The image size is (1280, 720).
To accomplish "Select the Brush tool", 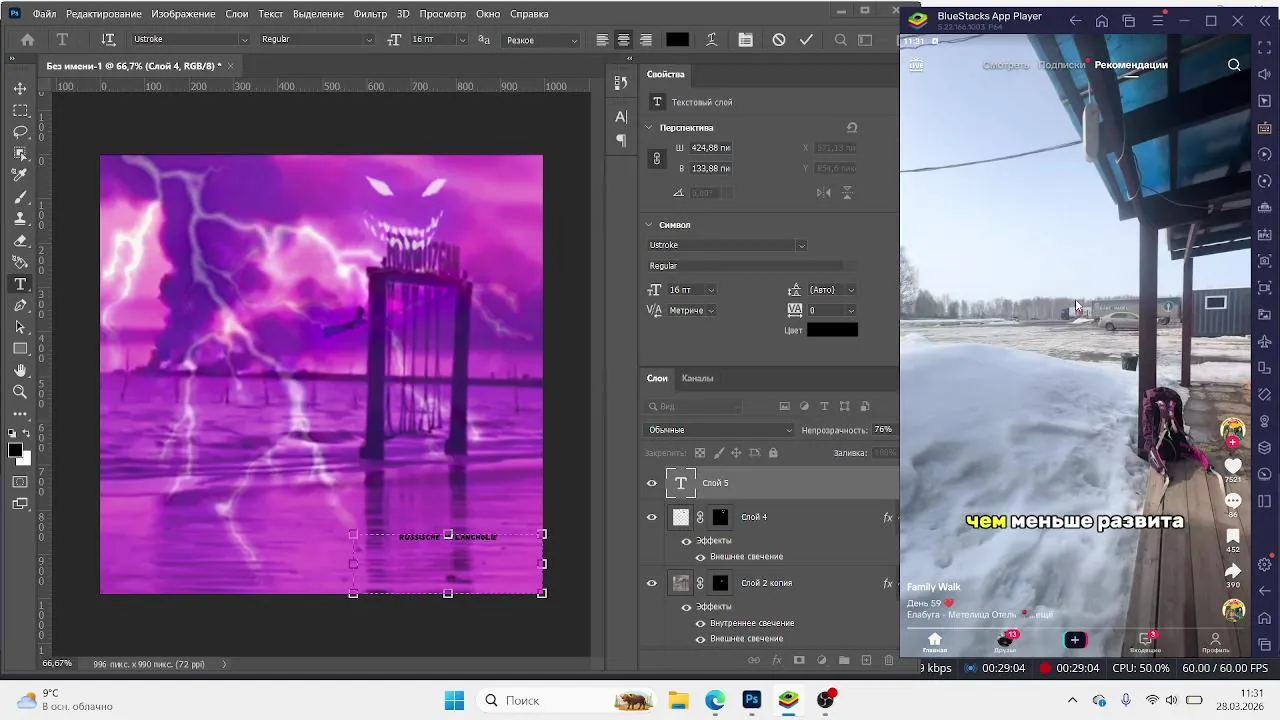I will 20,197.
